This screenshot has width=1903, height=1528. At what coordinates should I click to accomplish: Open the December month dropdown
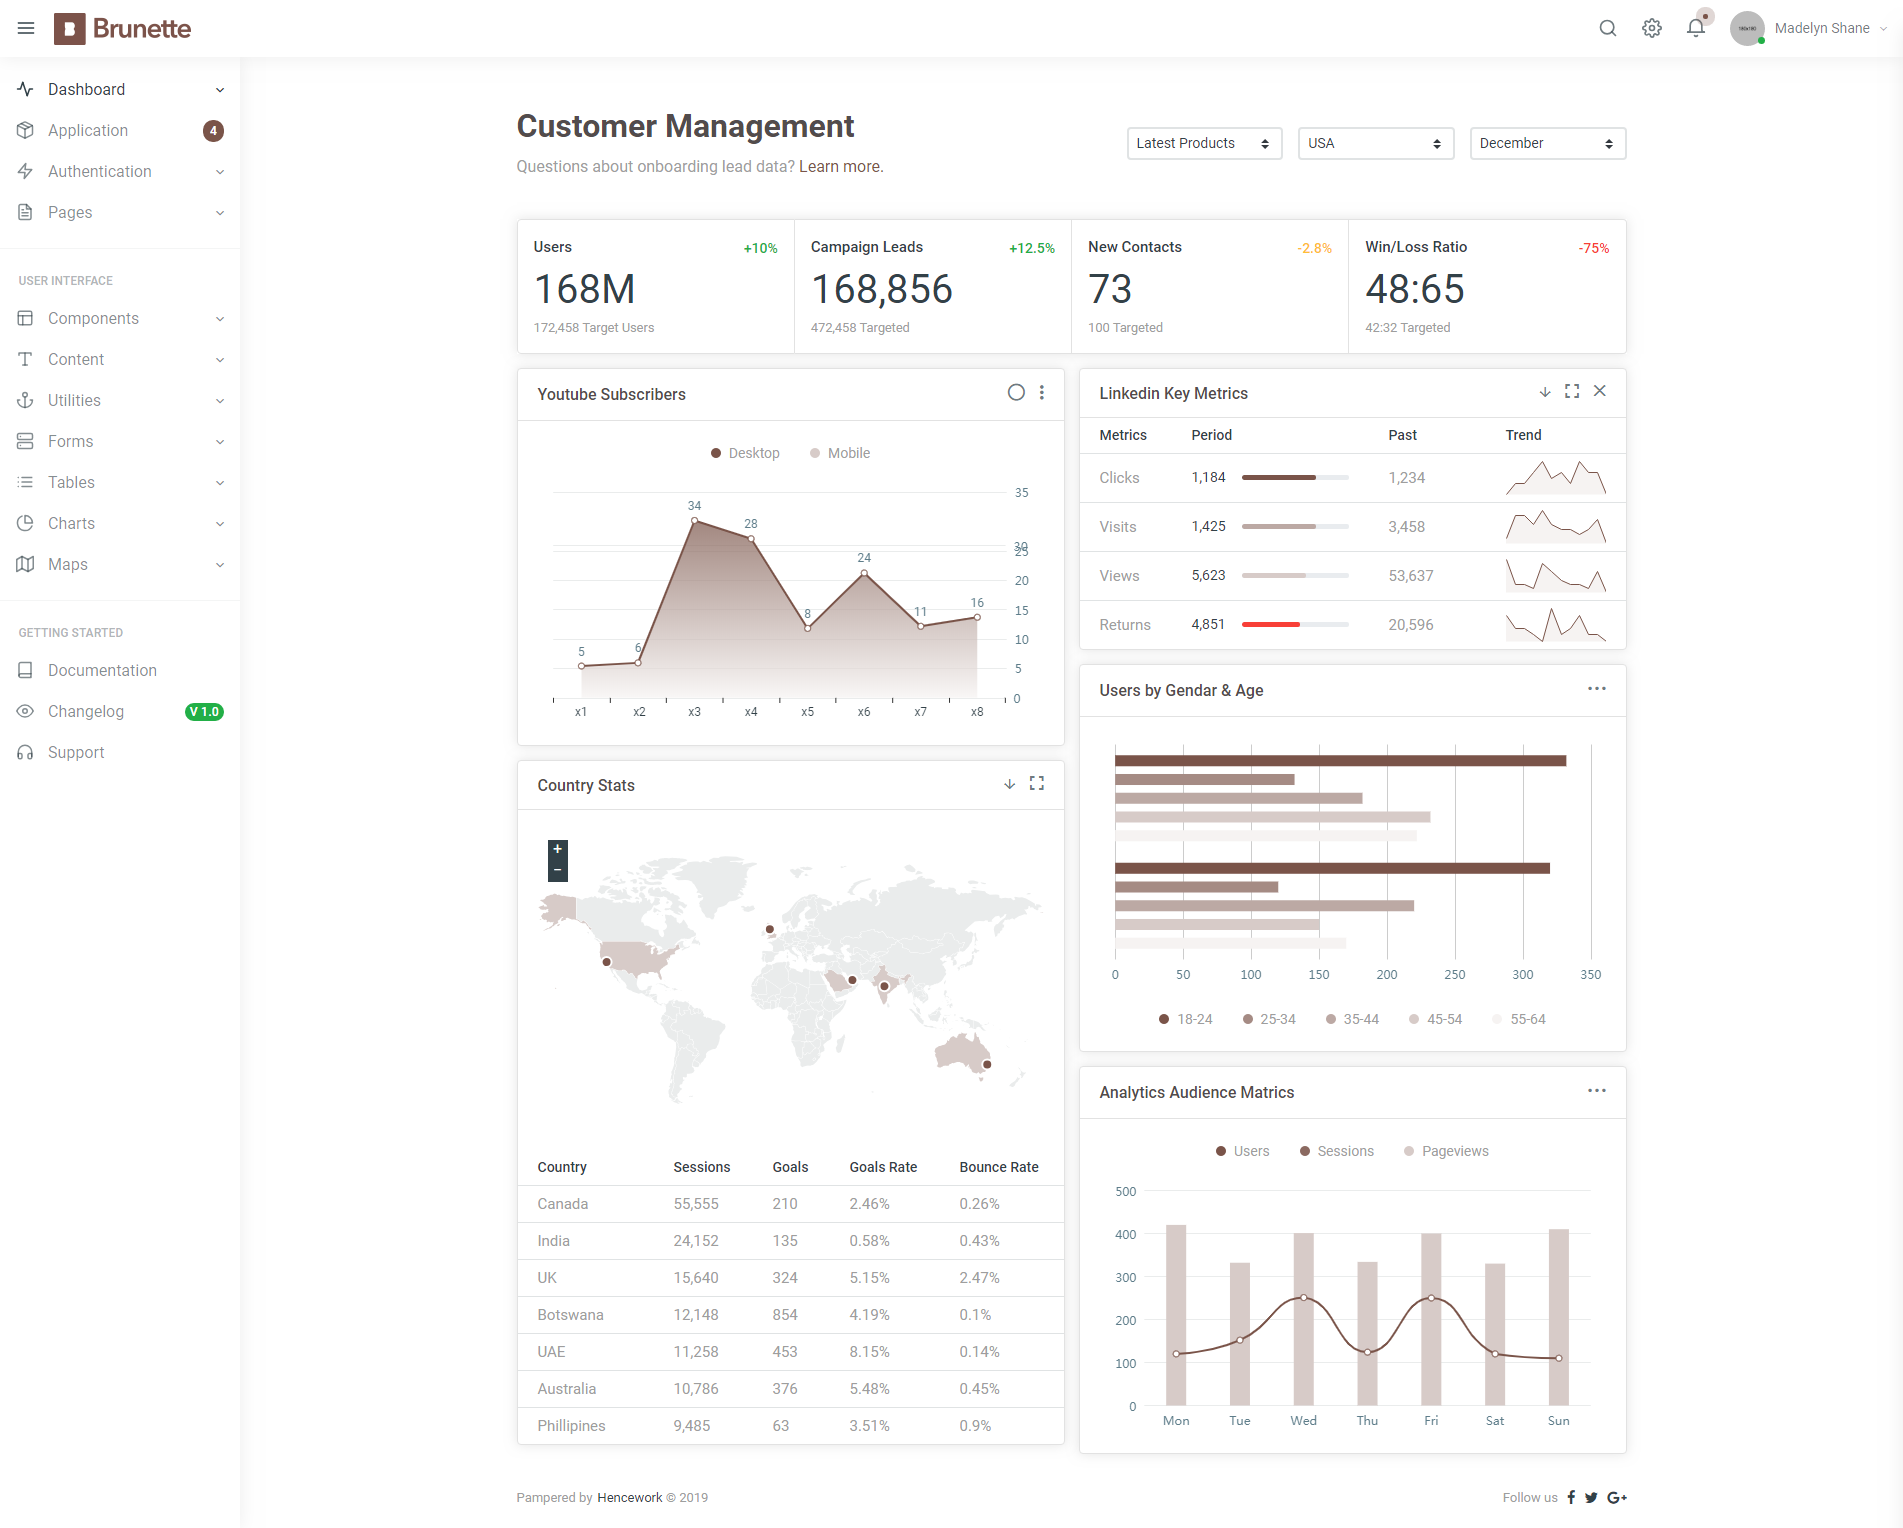(x=1548, y=143)
